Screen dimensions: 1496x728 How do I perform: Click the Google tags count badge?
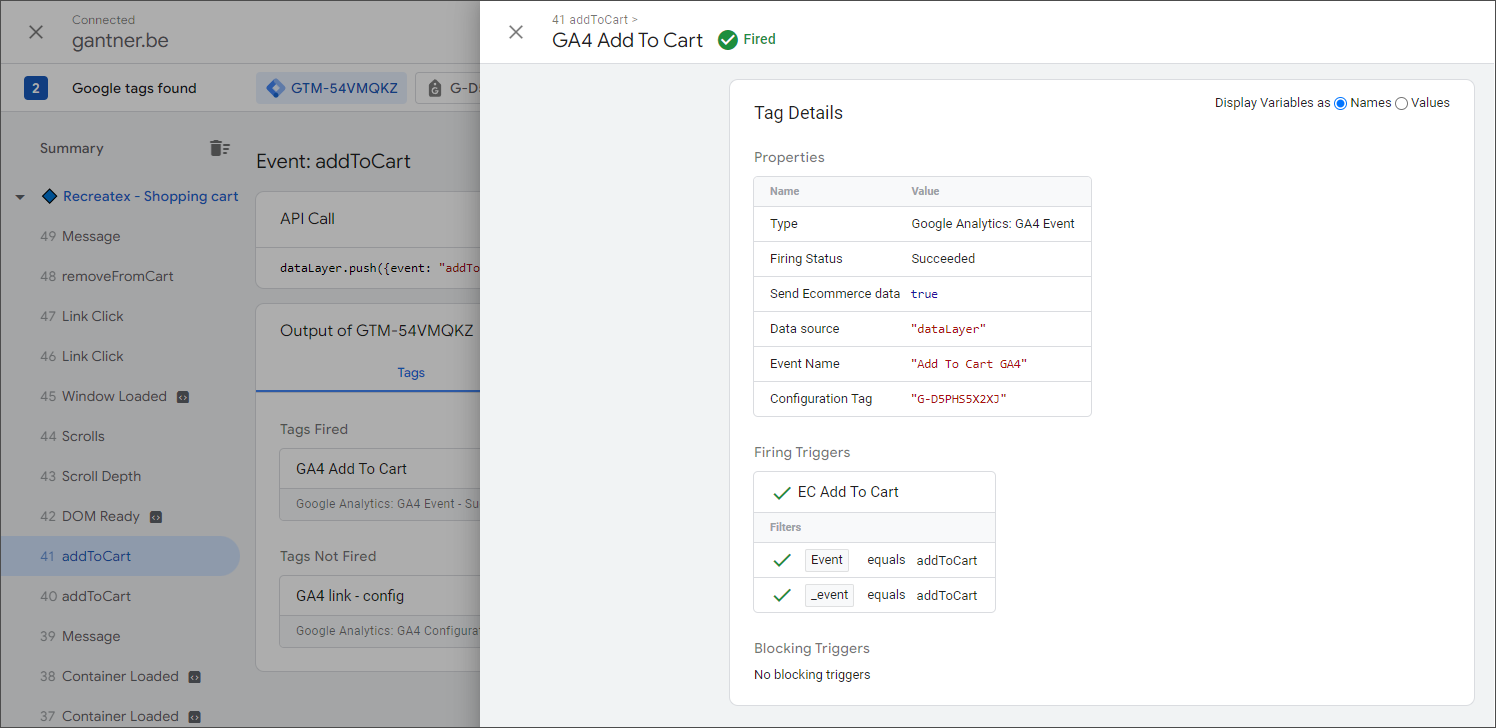point(36,88)
